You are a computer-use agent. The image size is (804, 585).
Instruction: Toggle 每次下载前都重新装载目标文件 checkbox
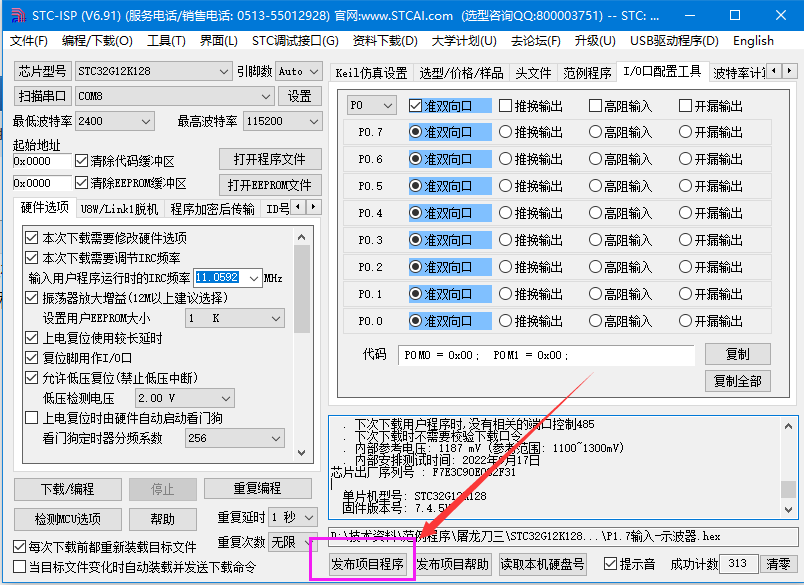coord(19,547)
